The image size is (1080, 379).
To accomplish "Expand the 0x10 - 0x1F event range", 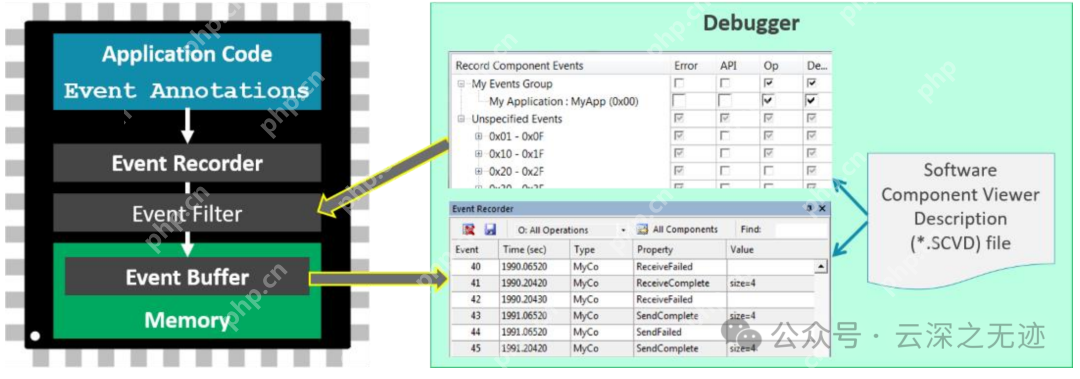I will click(479, 154).
